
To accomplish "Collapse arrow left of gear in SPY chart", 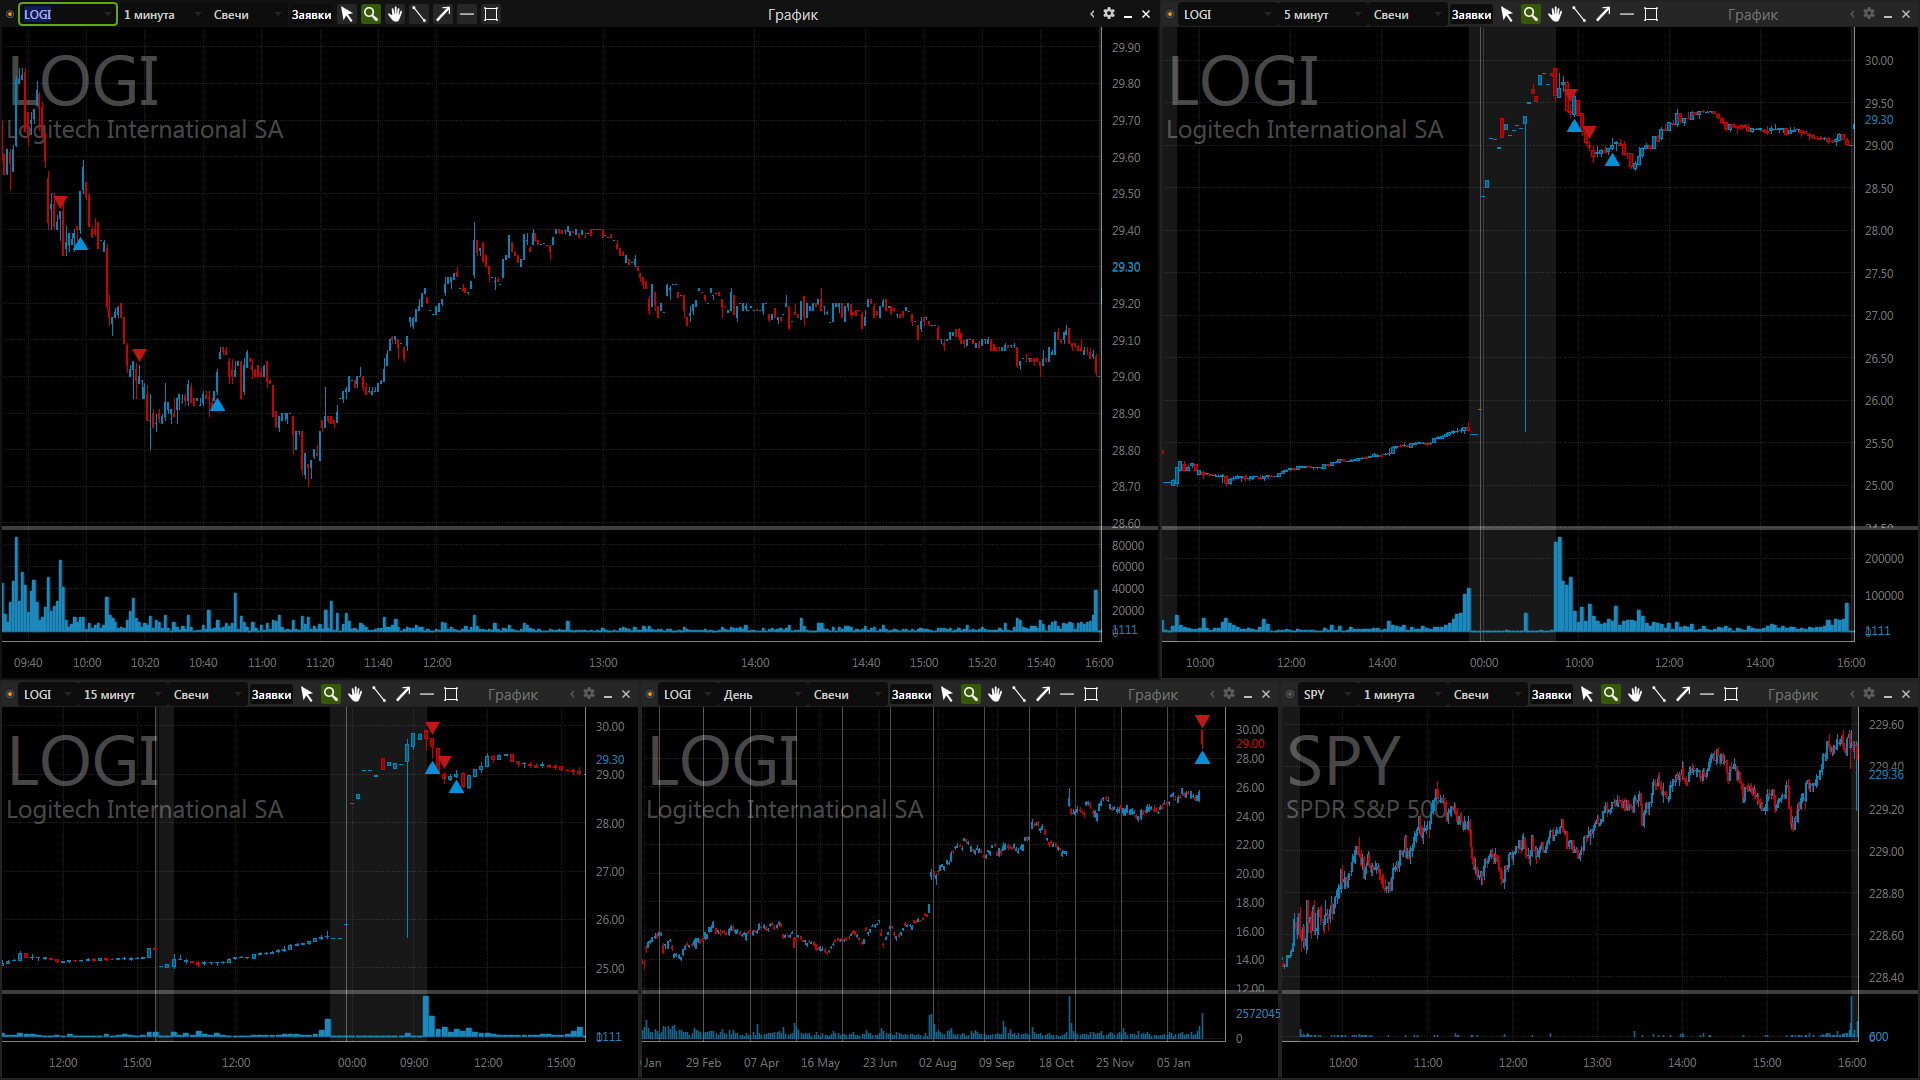I will (x=1852, y=694).
